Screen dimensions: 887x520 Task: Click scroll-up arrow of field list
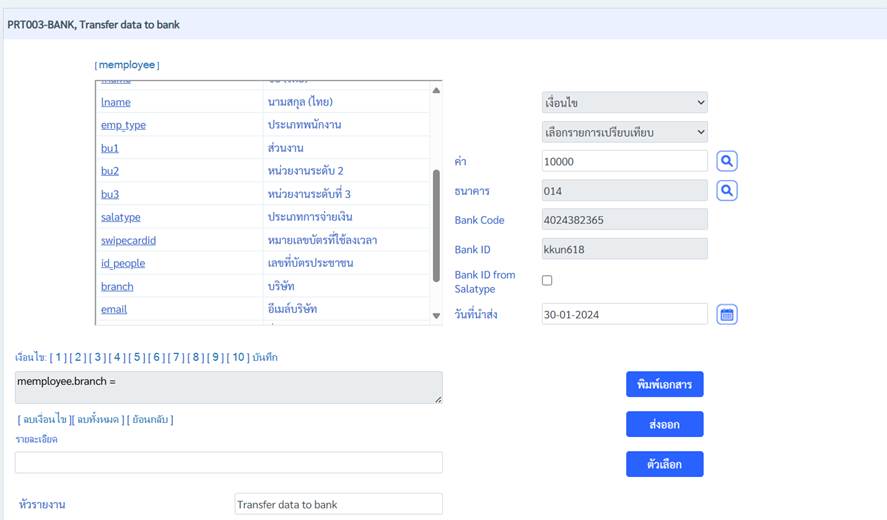pos(436,90)
